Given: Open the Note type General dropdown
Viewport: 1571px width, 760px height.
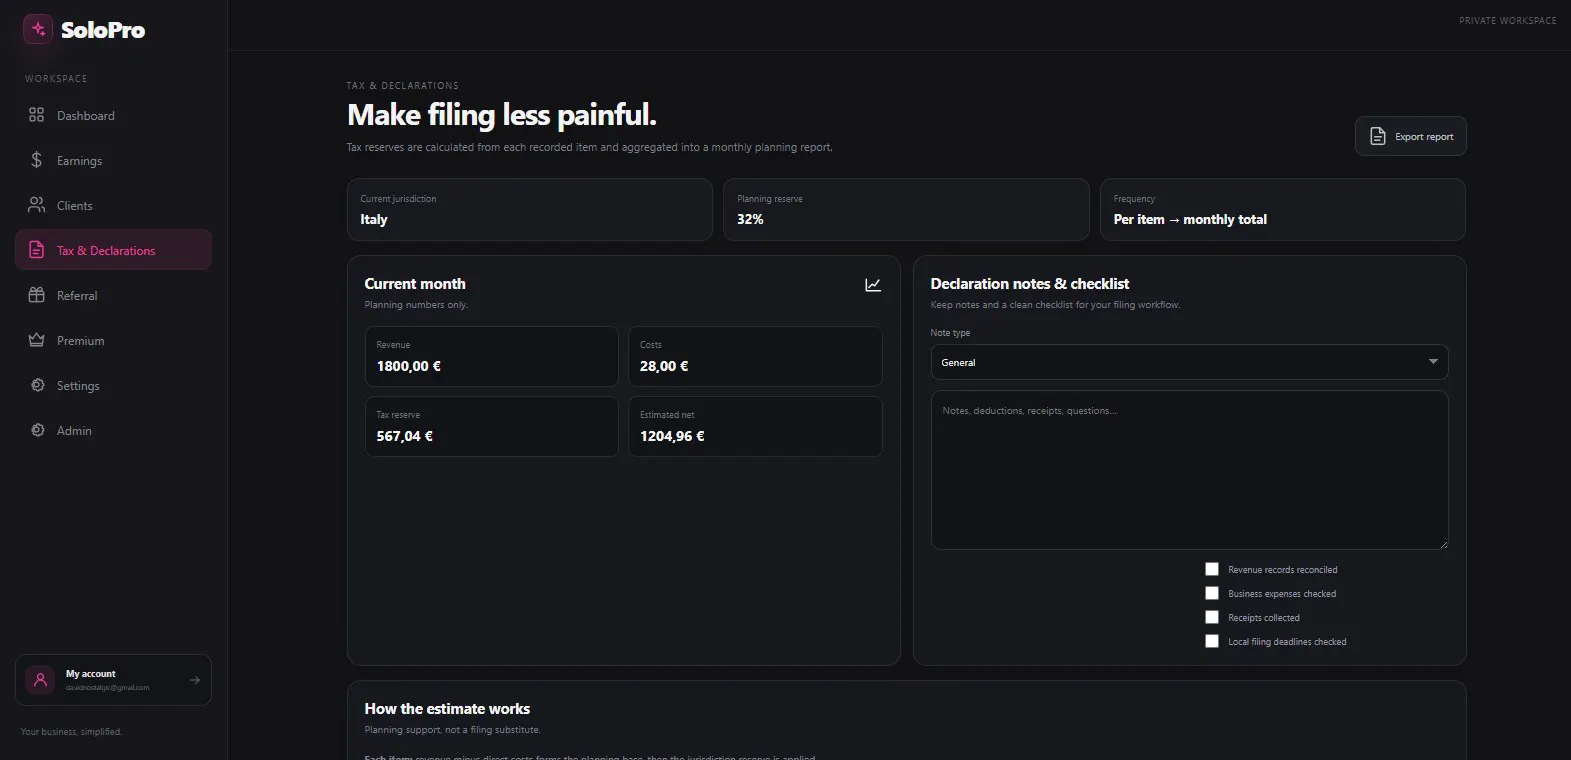Looking at the screenshot, I should point(1189,362).
